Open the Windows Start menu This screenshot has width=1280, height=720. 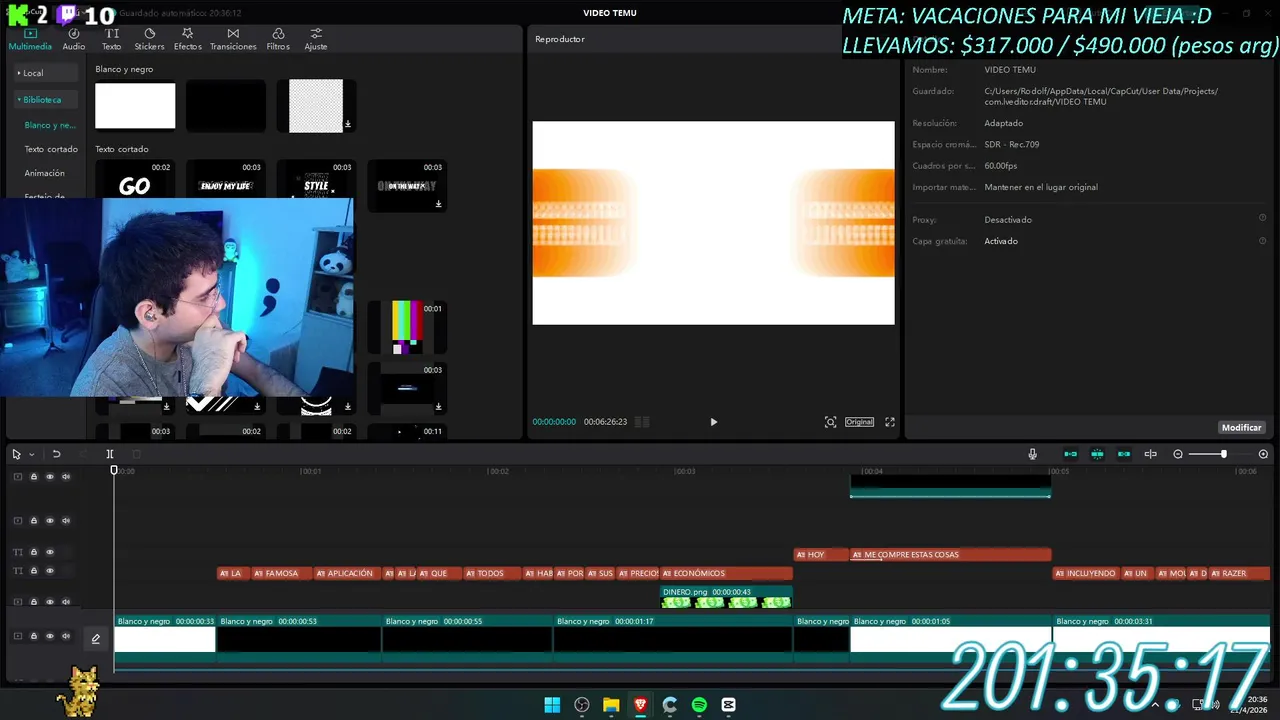pos(552,705)
